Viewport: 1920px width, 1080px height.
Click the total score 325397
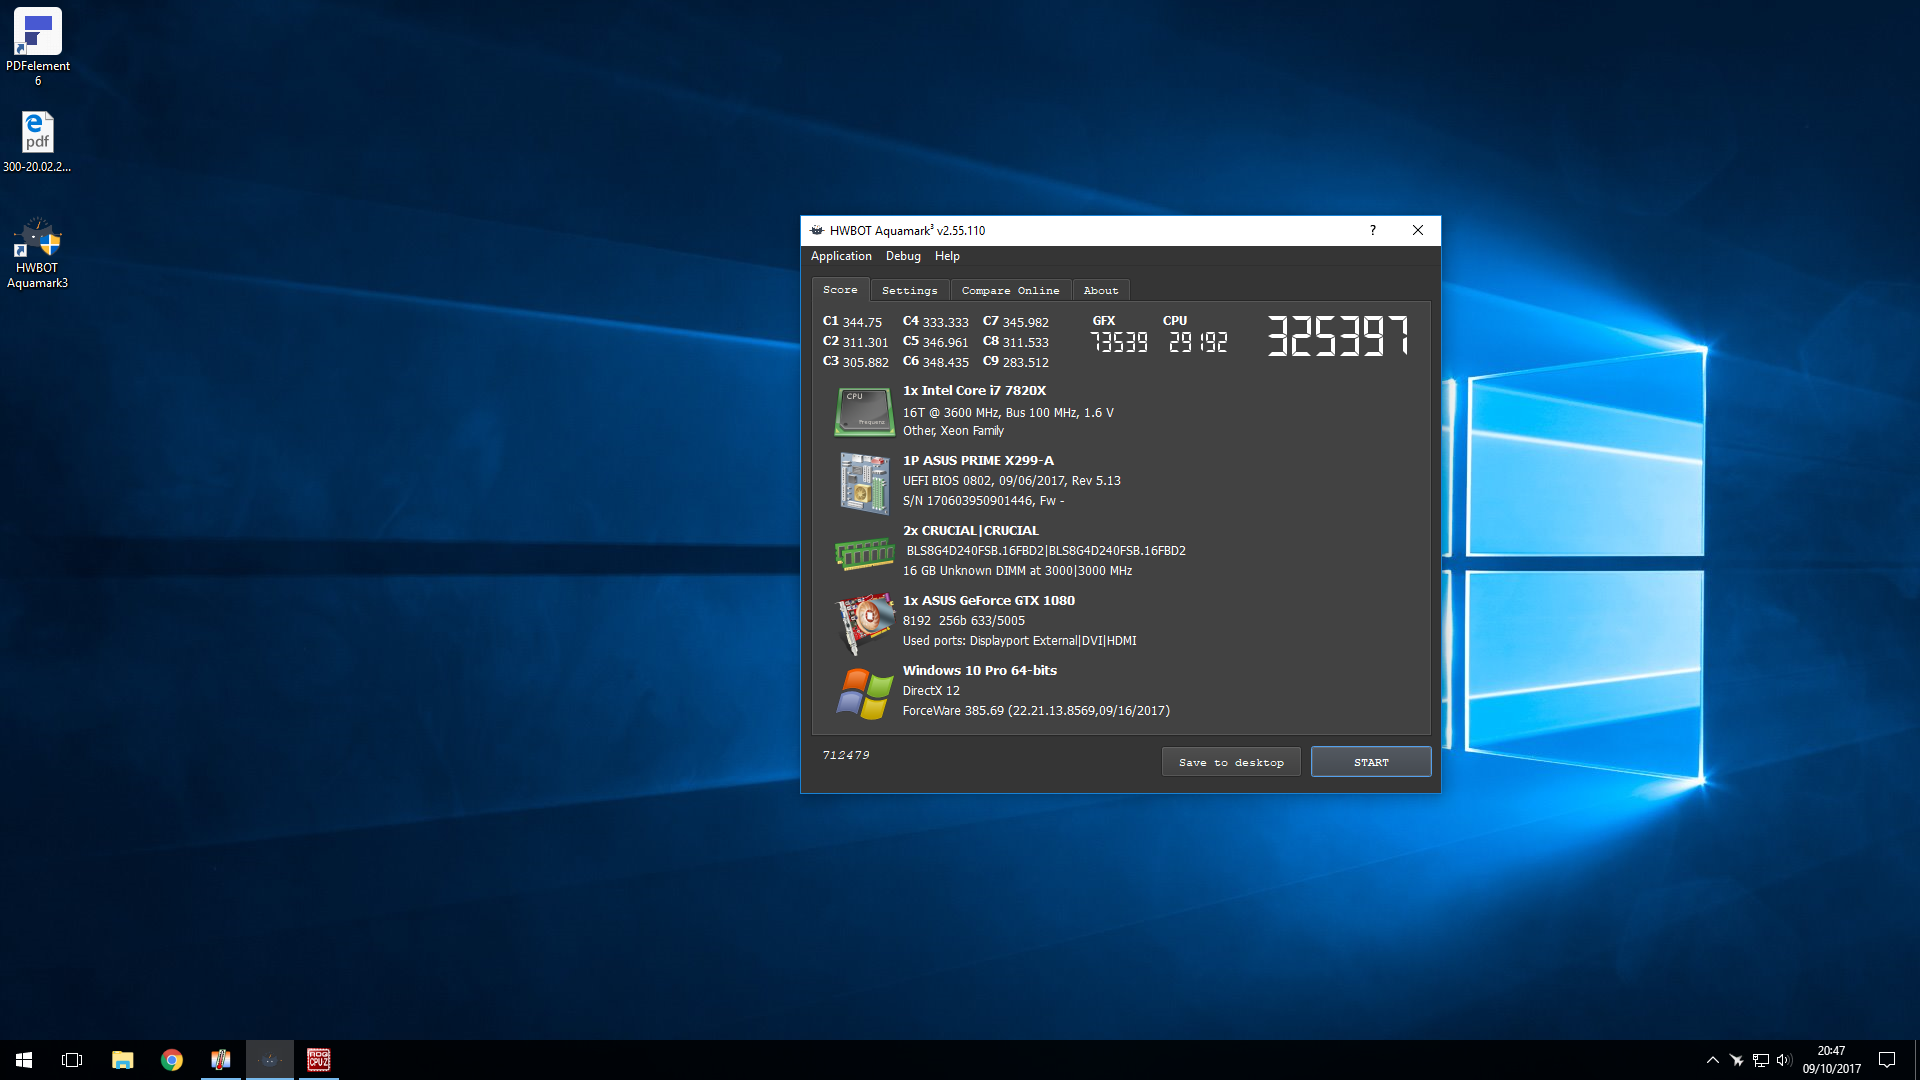point(1338,336)
